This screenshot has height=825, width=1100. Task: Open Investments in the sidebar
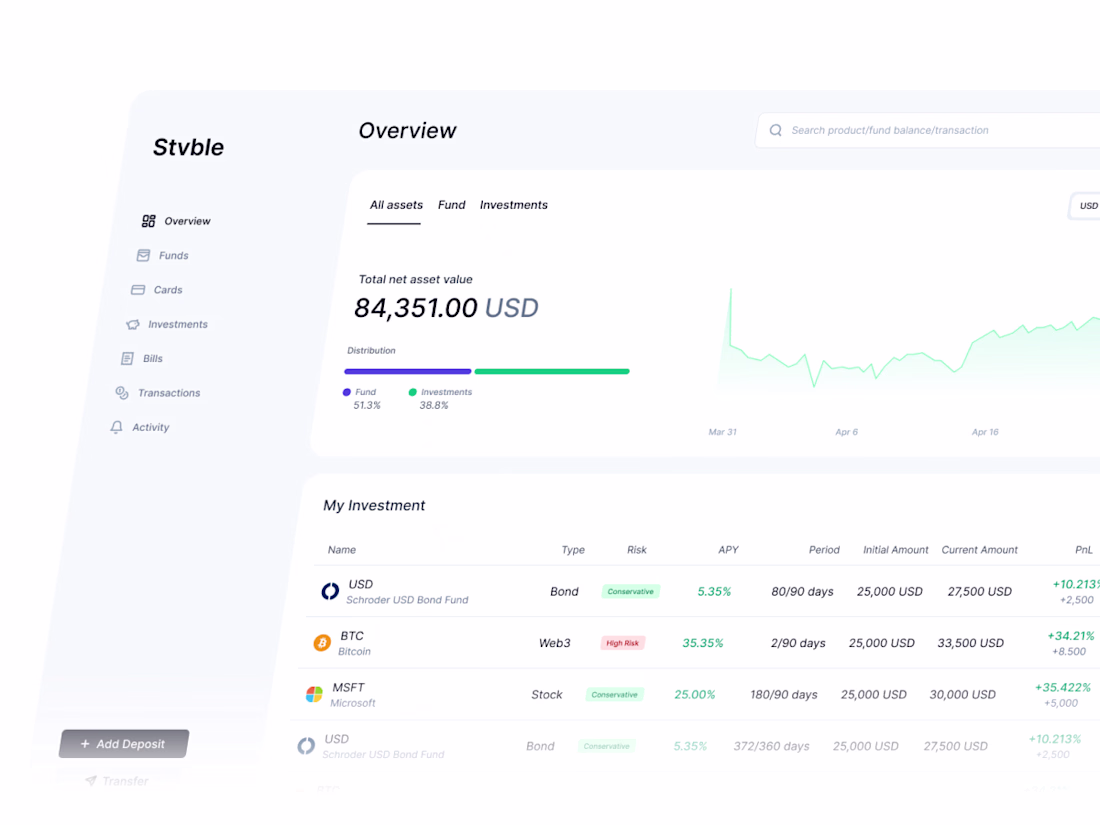pyautogui.click(x=167, y=324)
